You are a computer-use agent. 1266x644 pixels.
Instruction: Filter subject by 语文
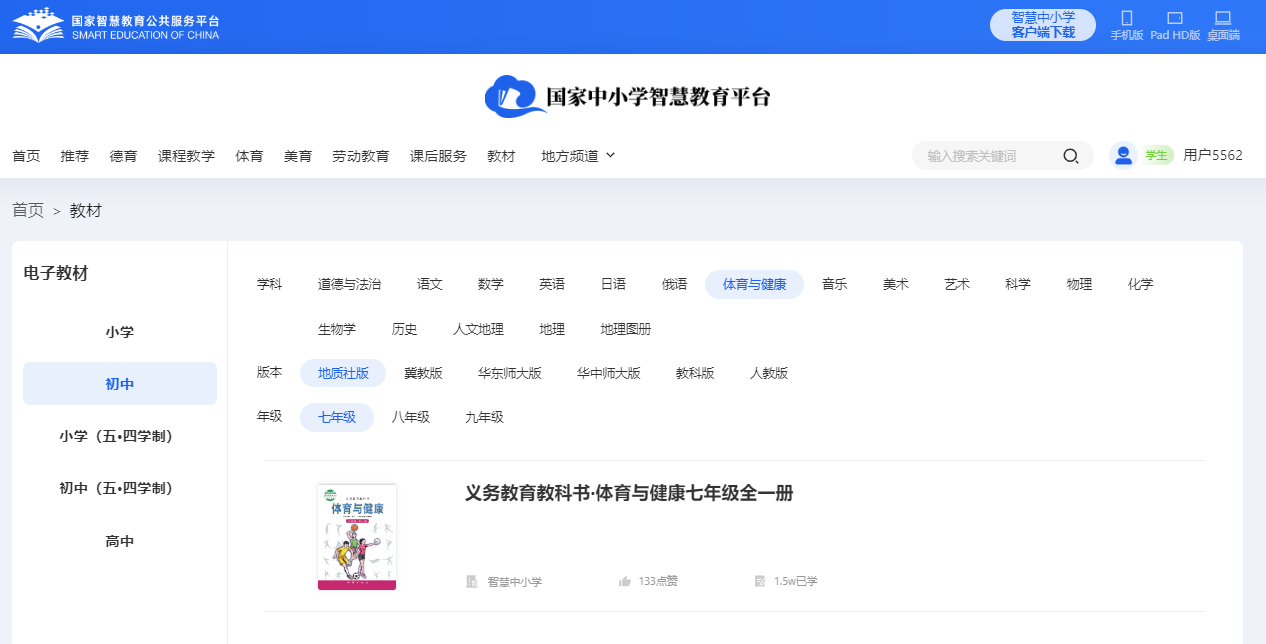coord(430,284)
